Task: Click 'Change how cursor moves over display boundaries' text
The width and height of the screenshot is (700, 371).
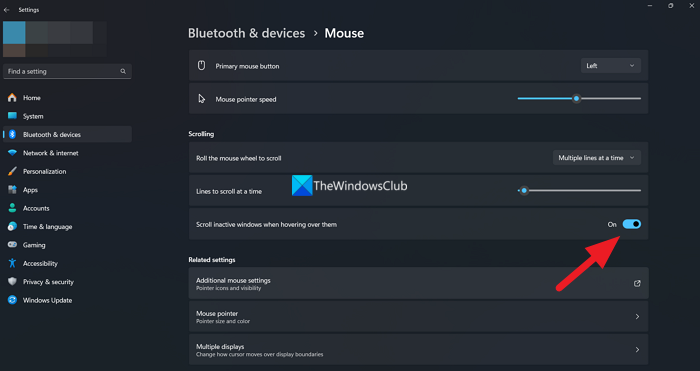Action: click(259, 354)
